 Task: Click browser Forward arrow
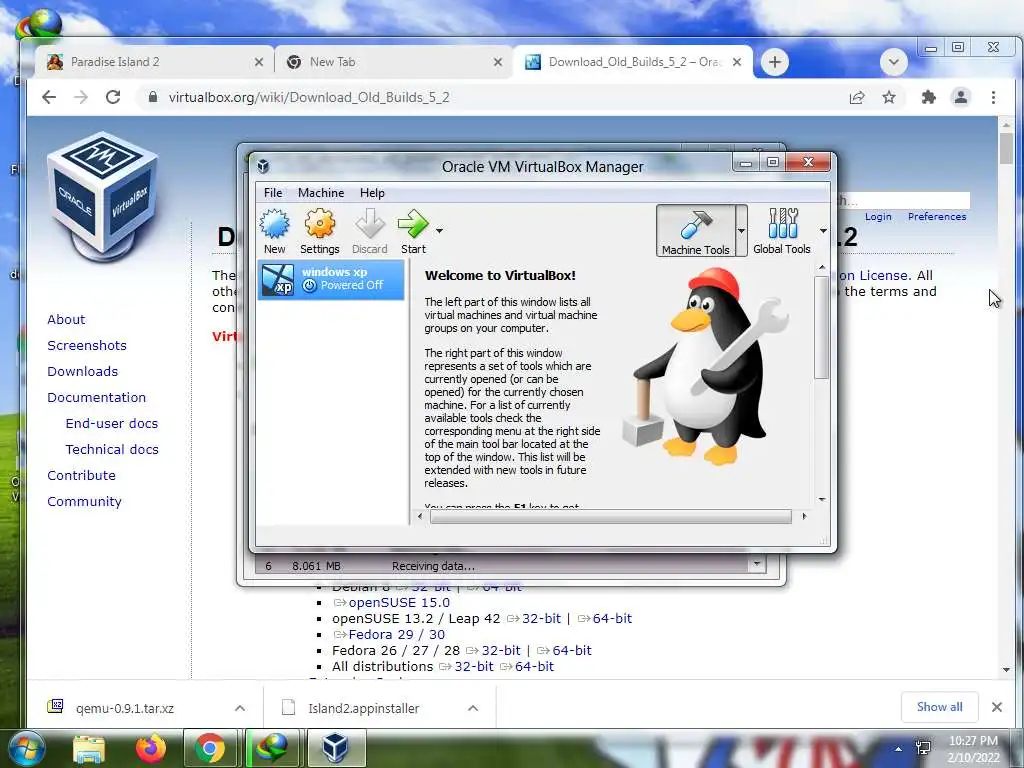(81, 97)
